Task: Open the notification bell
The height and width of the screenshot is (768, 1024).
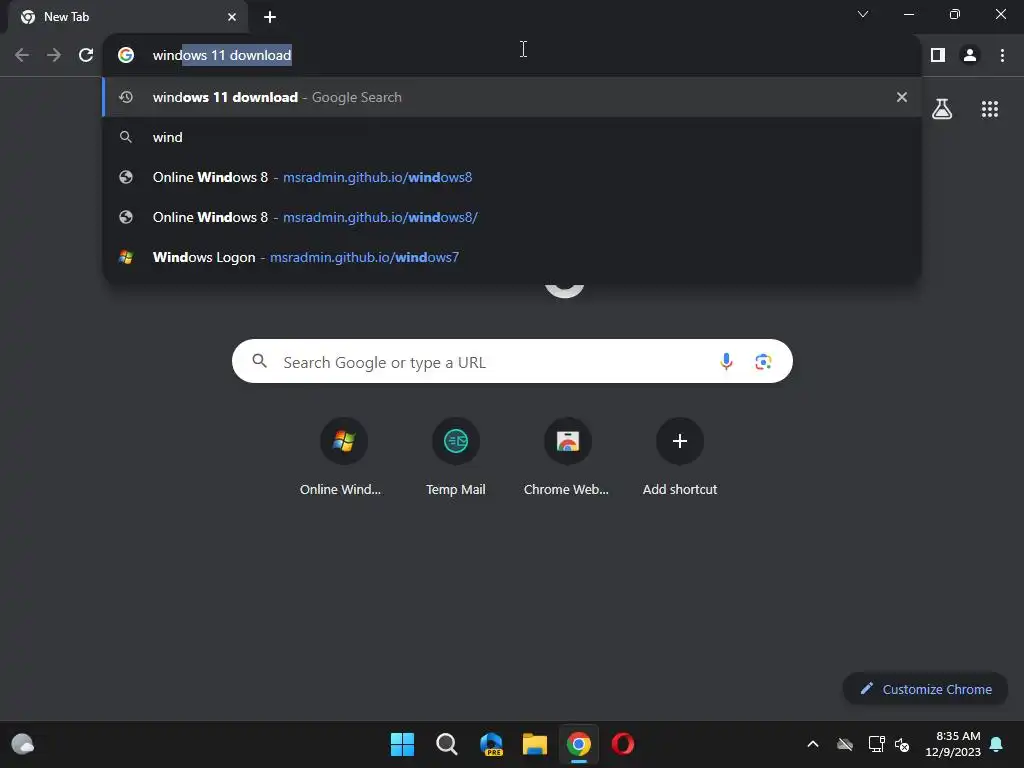Action: tap(997, 744)
